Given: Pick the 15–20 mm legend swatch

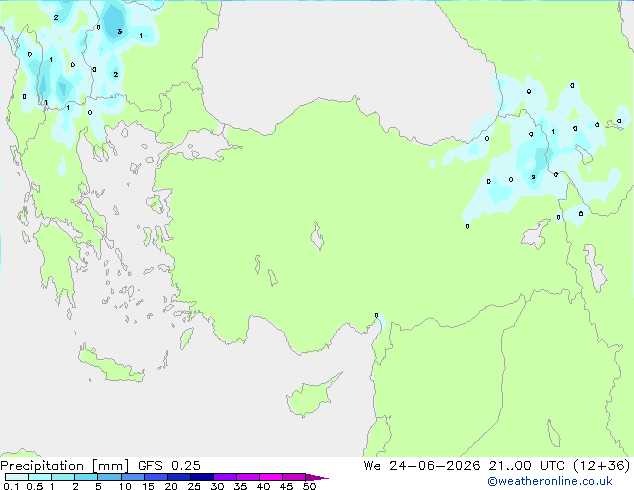Looking at the screenshot, I should pos(155,477).
